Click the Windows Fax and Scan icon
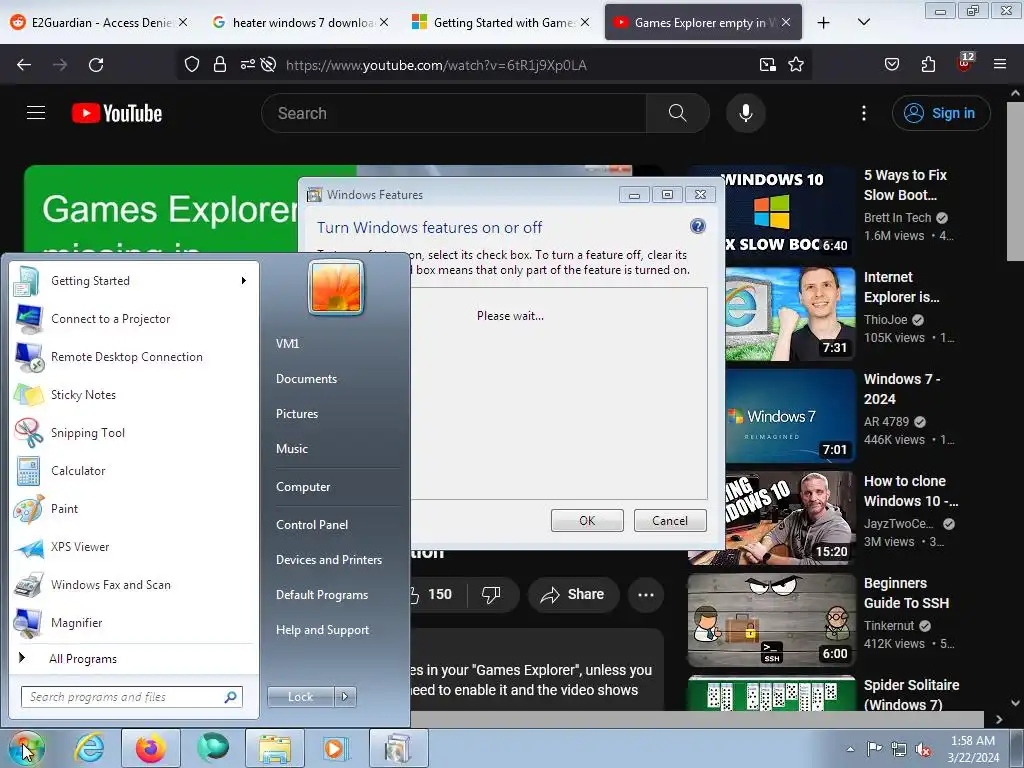Viewport: 1024px width, 768px height. (x=29, y=585)
